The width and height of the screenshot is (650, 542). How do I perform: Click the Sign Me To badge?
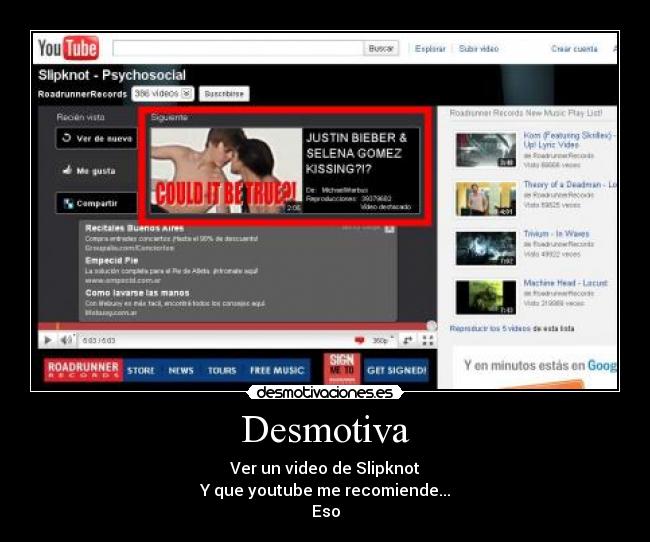[342, 368]
